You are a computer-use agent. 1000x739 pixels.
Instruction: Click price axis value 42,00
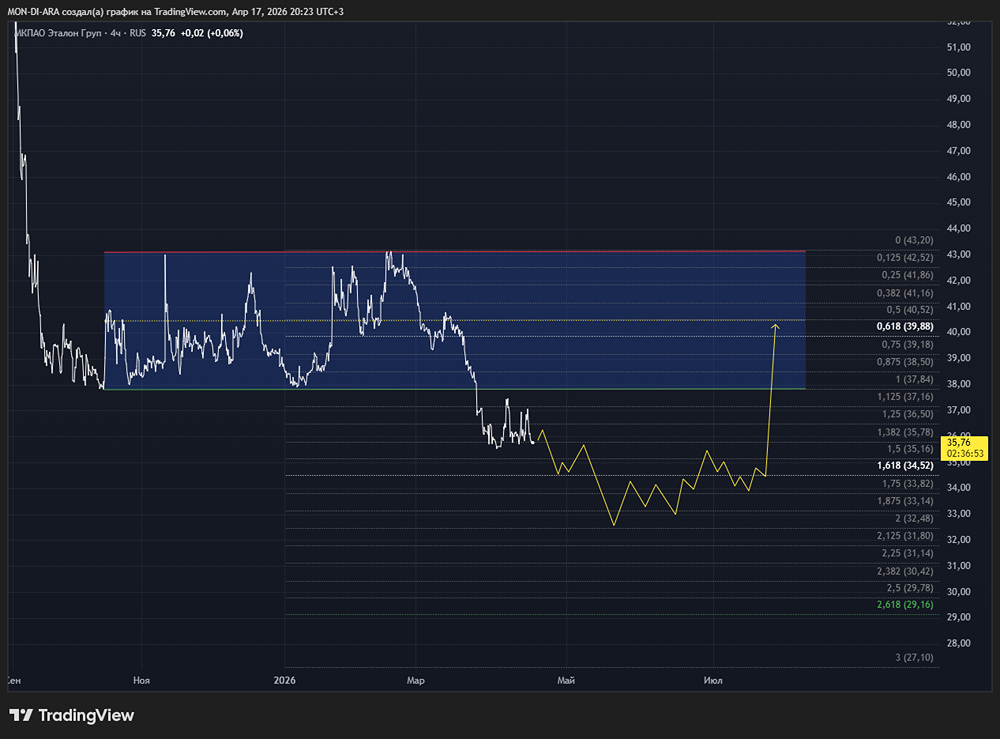click(959, 281)
